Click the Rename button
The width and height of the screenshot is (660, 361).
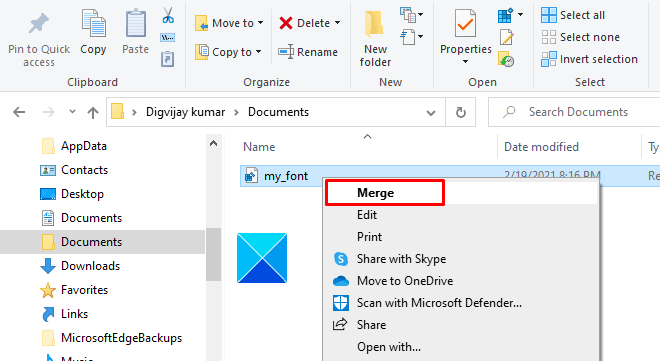(x=308, y=52)
